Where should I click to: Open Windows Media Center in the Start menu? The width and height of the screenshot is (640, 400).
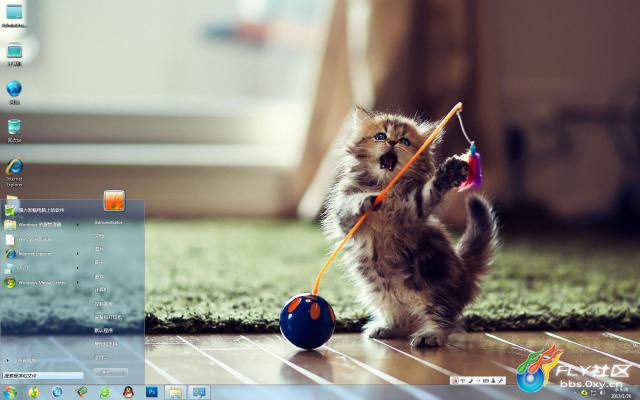(41, 282)
